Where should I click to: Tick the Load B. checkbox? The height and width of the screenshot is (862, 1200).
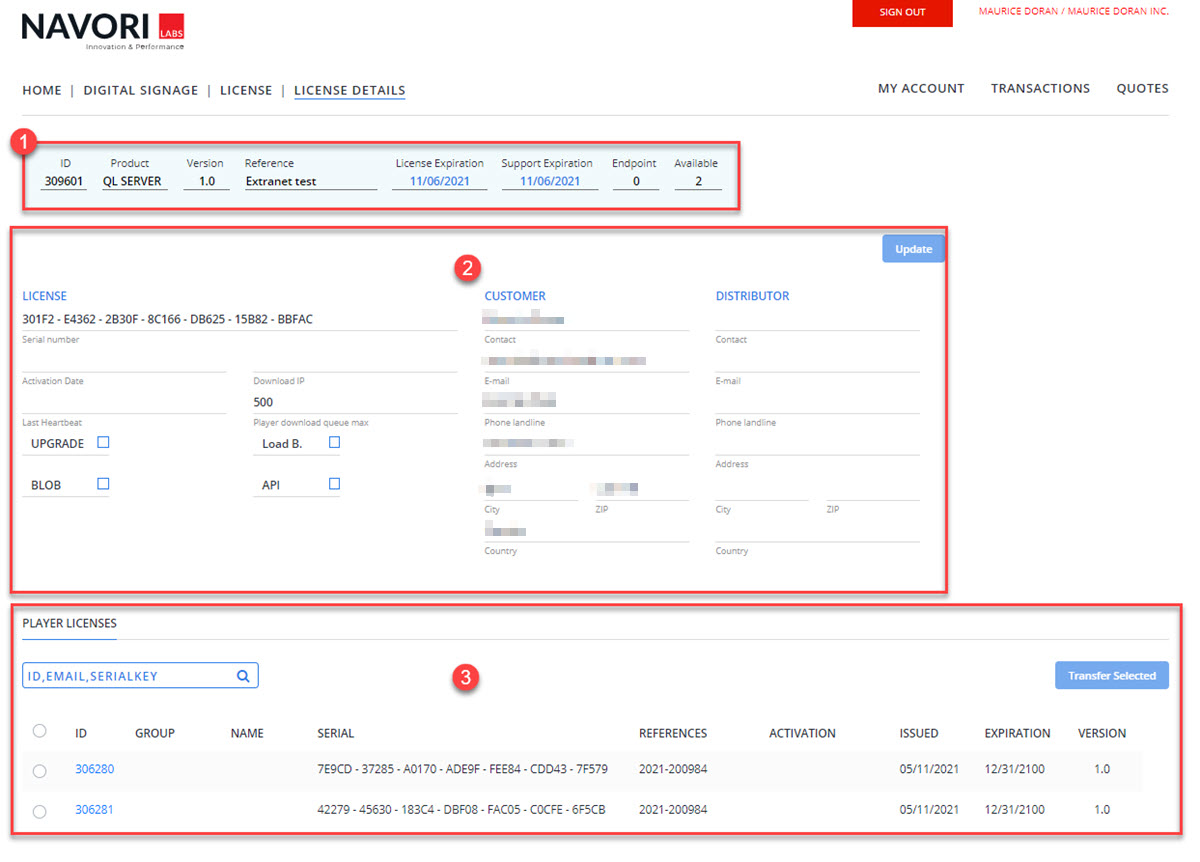point(335,442)
